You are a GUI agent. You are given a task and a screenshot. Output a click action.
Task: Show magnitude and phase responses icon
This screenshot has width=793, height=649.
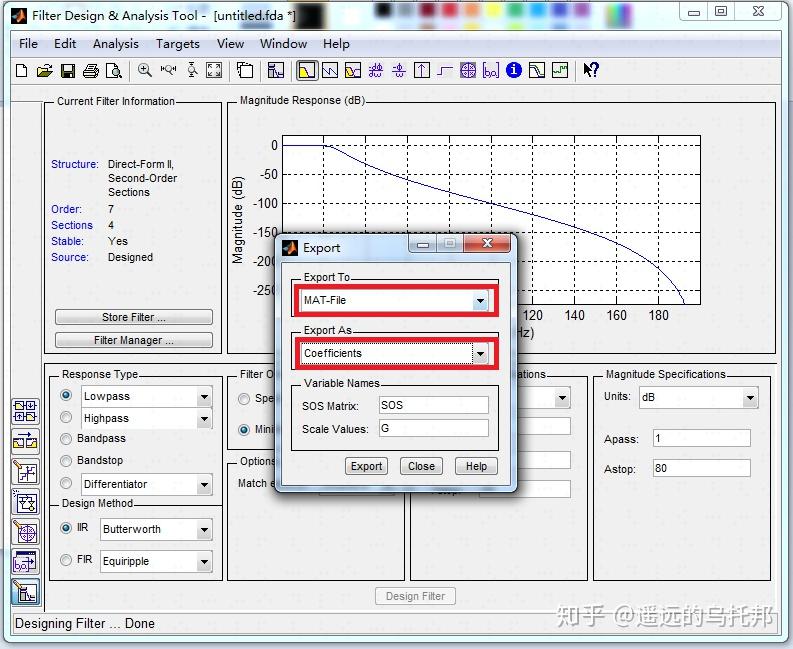[x=353, y=70]
